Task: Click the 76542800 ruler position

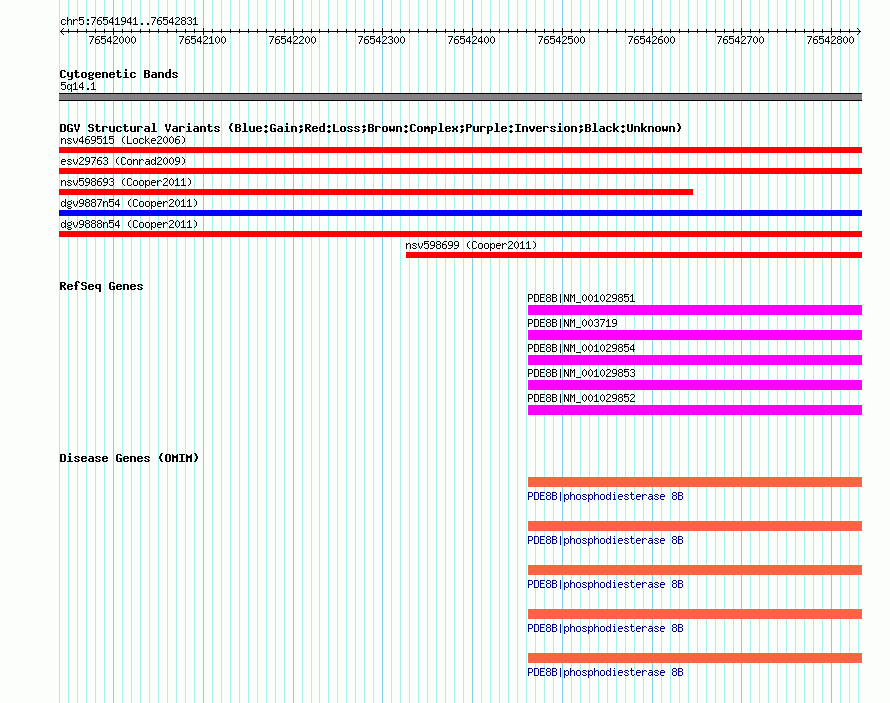Action: 830,40
